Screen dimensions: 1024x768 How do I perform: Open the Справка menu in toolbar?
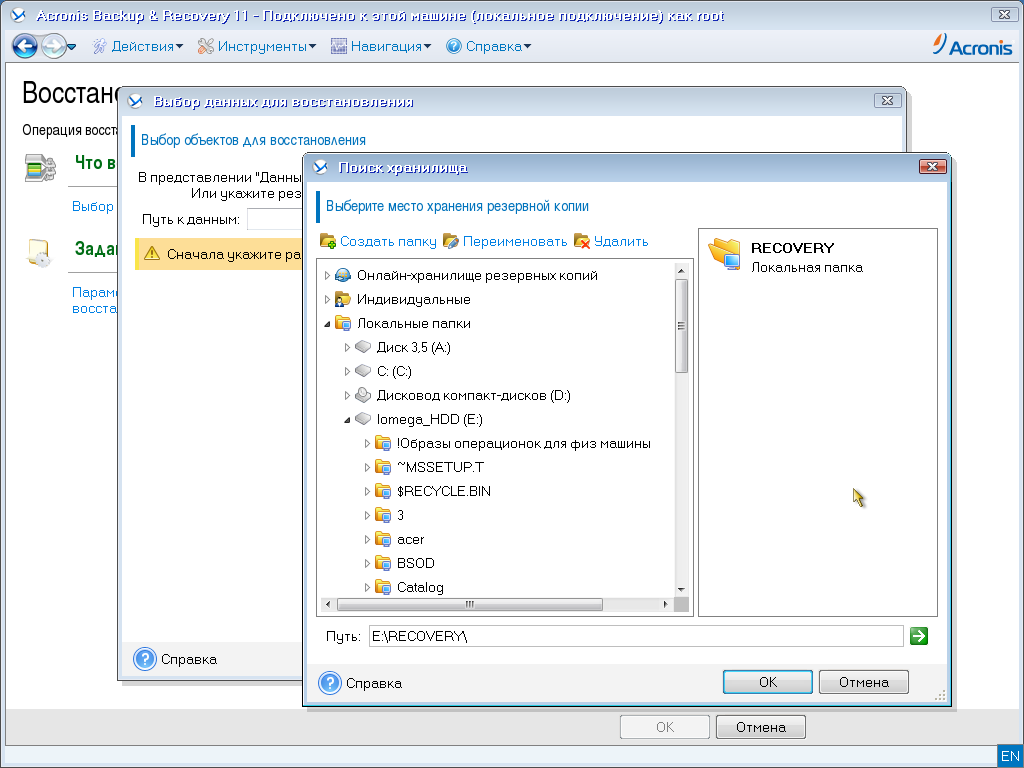click(x=488, y=46)
